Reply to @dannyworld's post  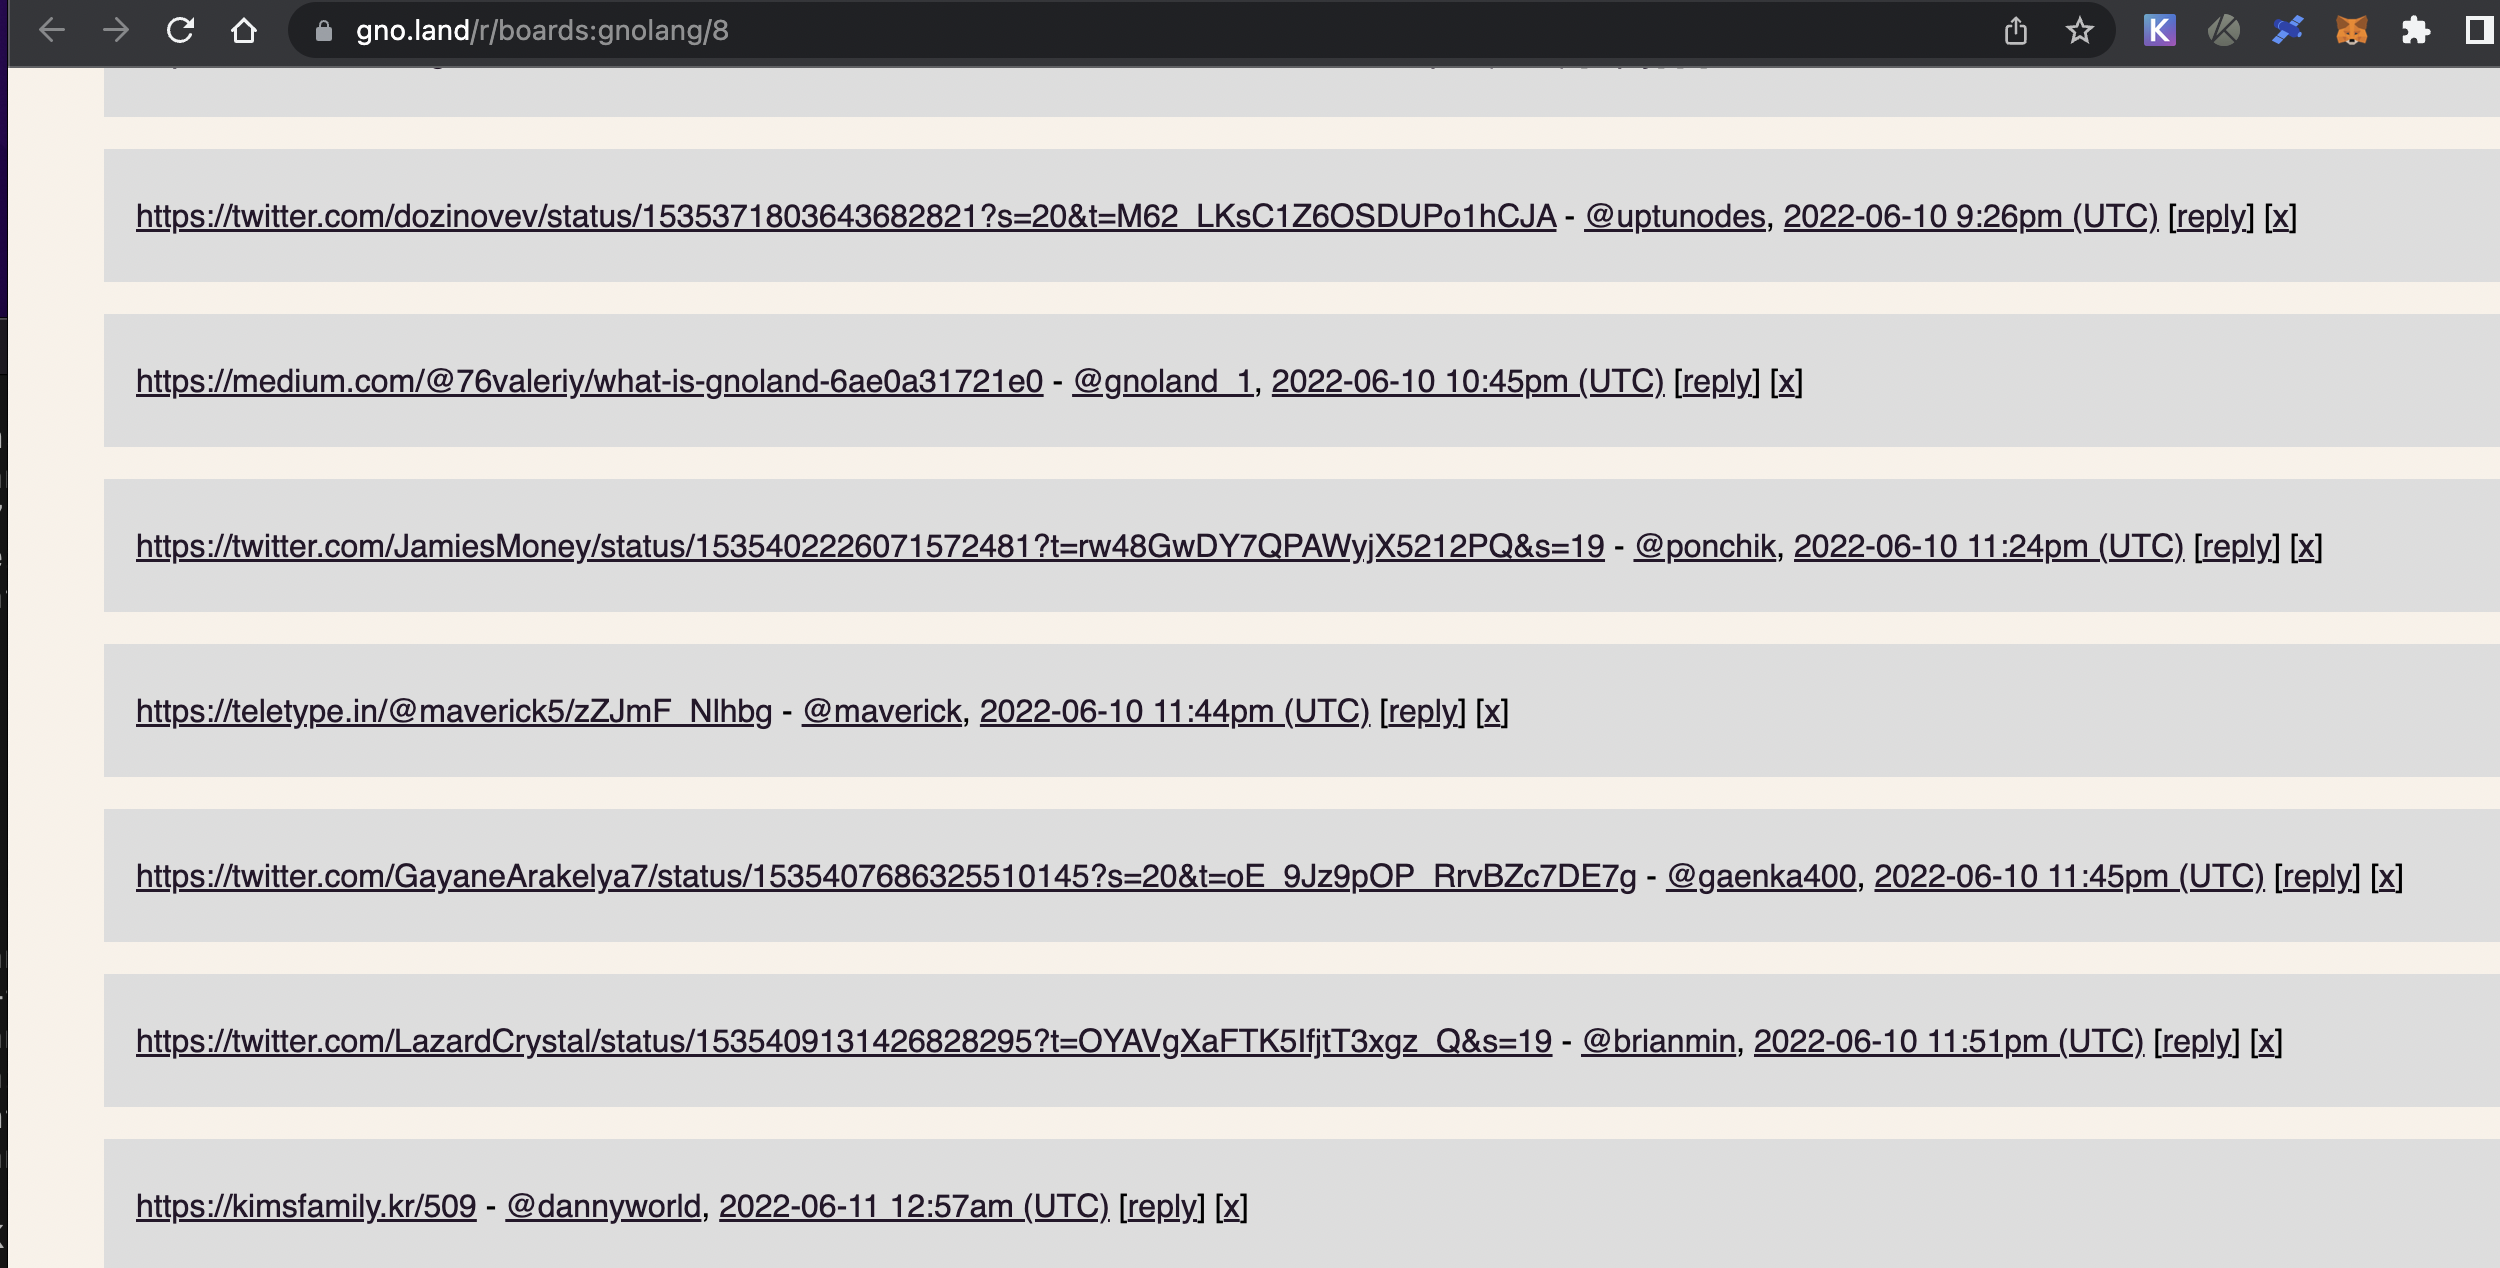pos(1161,1206)
